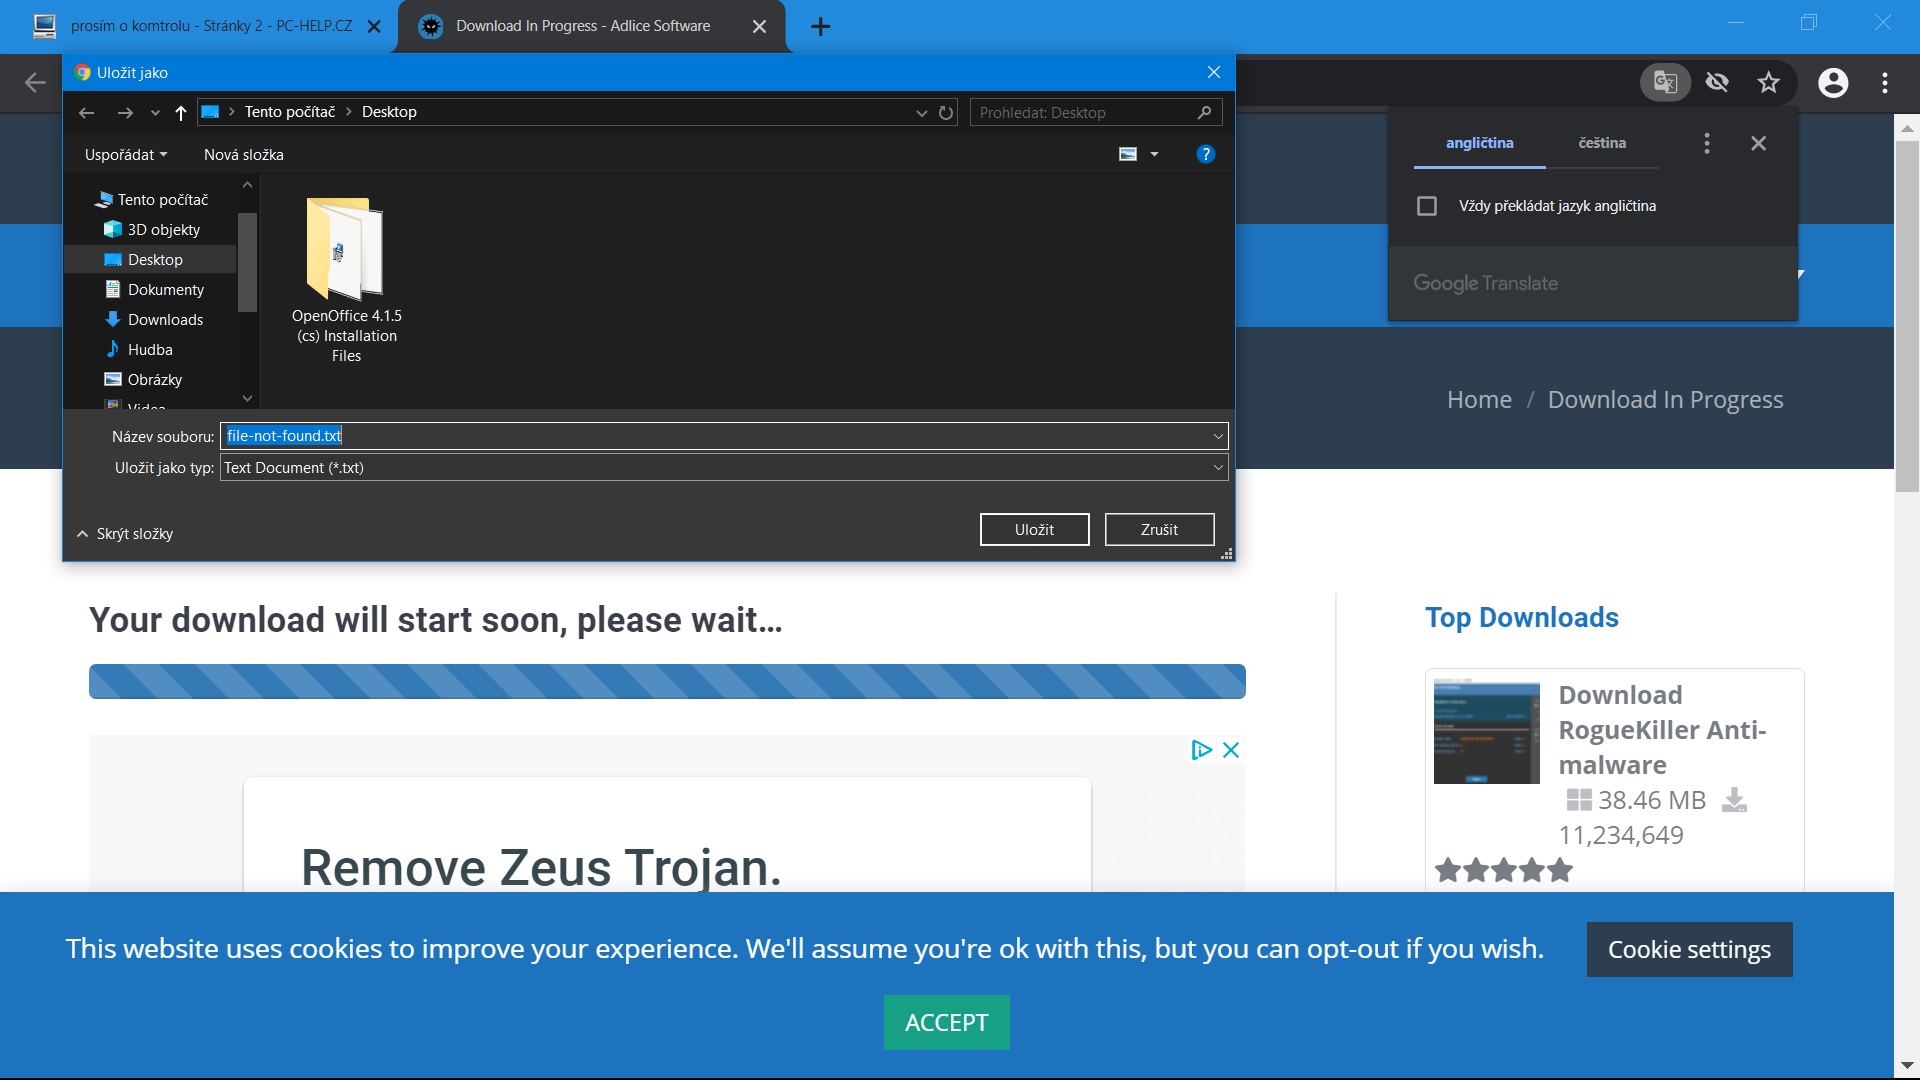Expand the Uspořádat dropdown menu

[x=126, y=155]
